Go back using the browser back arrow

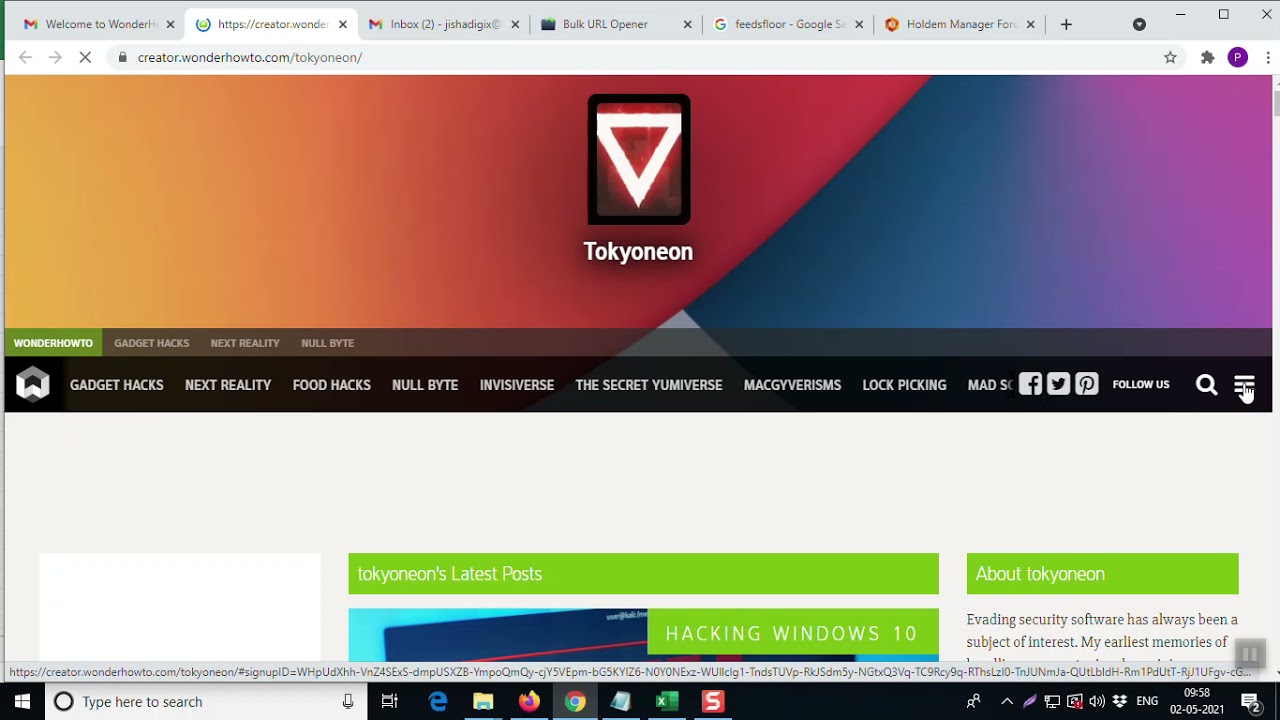click(x=25, y=57)
